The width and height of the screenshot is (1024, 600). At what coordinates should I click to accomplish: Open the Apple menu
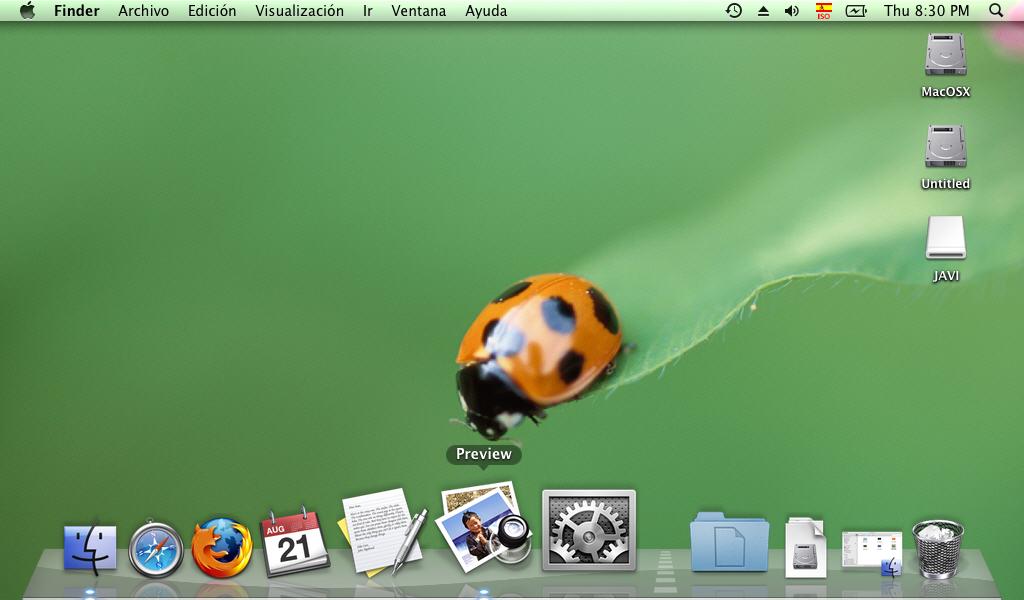point(27,10)
